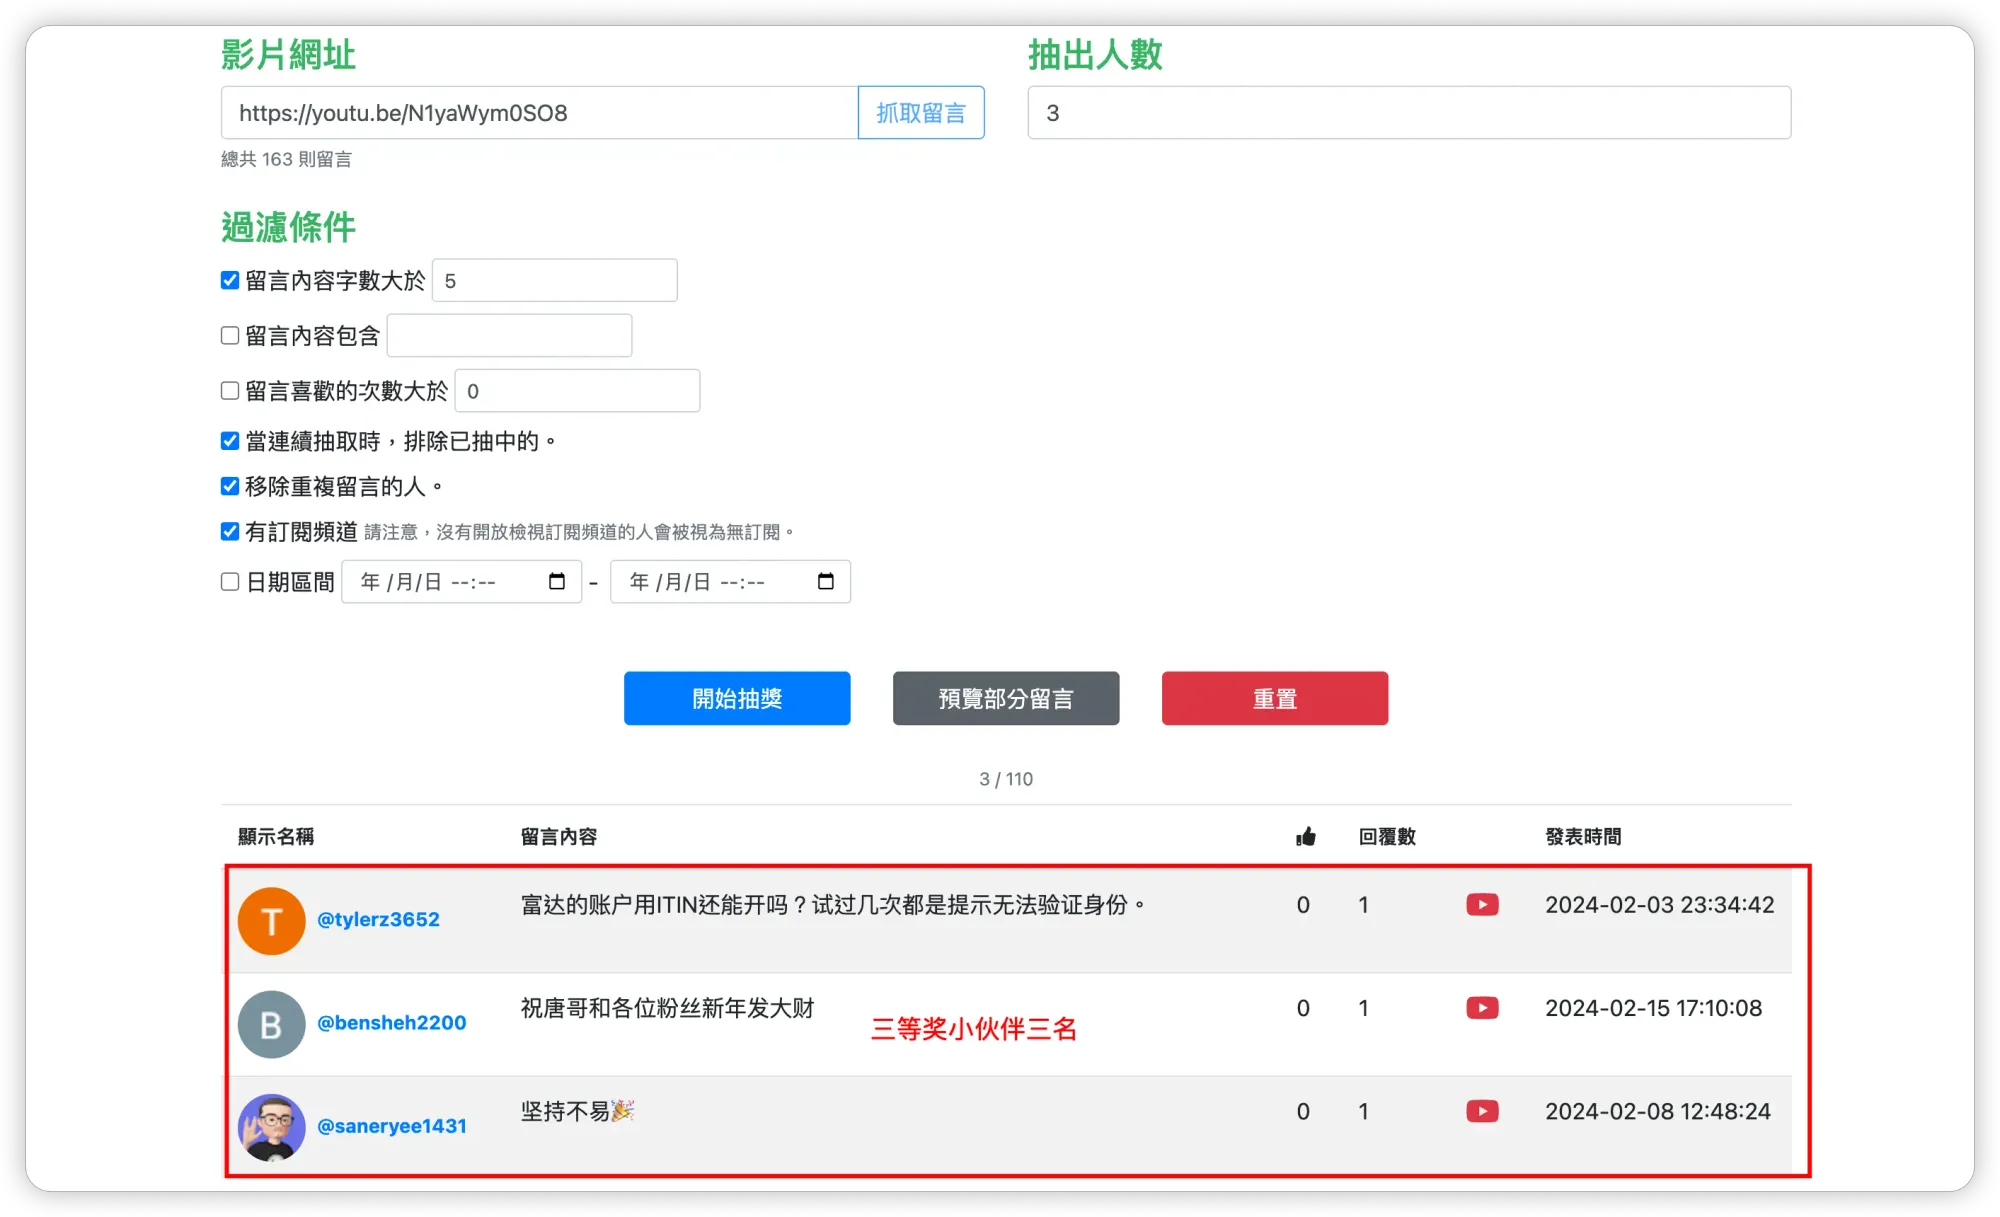Toggle 移除重複留言的人 checkbox
The height and width of the screenshot is (1217, 2000).
coord(230,486)
